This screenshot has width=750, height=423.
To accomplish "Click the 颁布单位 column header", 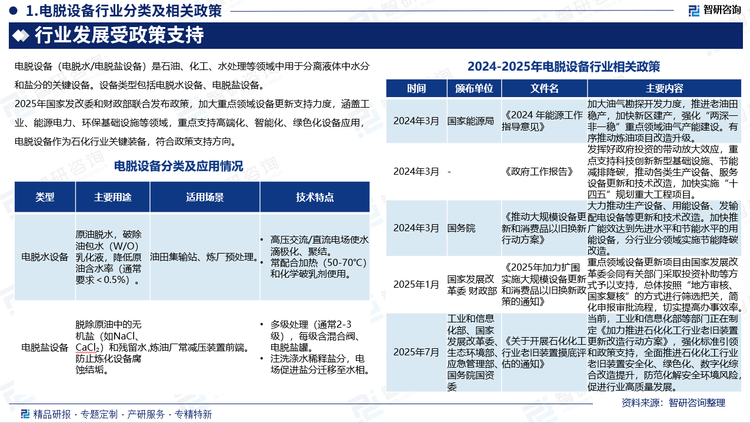I will 474,89.
